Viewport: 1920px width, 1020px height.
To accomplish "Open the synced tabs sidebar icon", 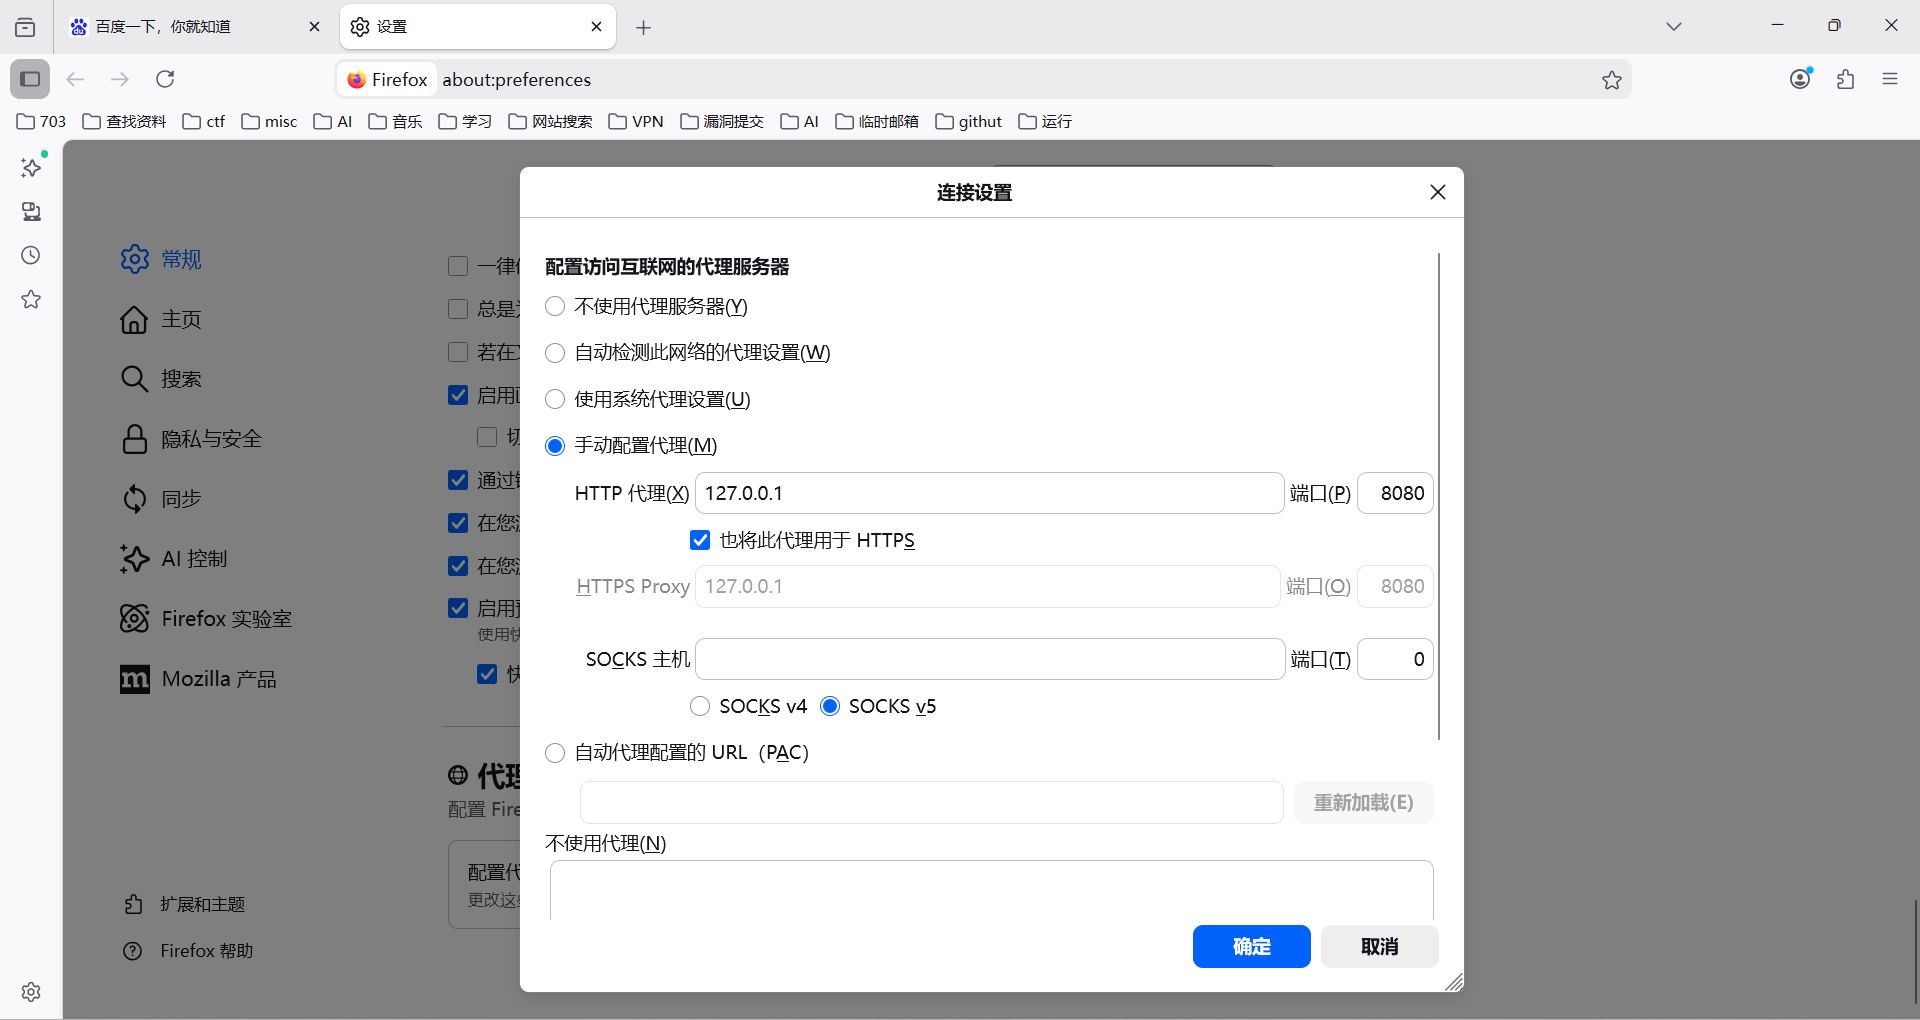I will pos(31,212).
